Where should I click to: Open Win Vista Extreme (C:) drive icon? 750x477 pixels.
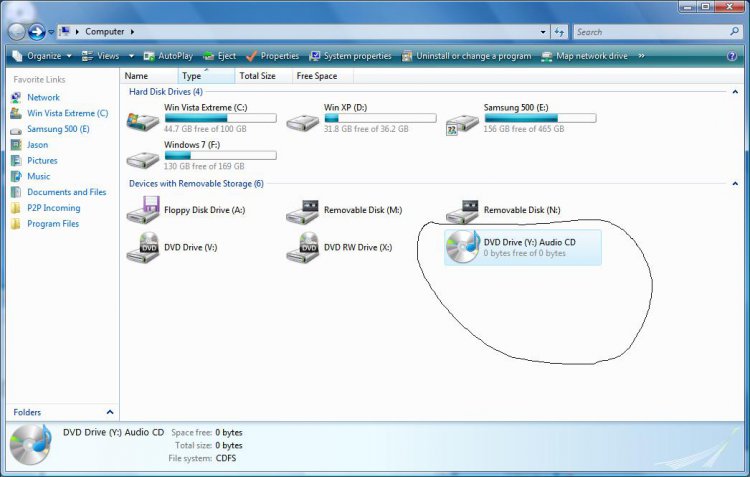pyautogui.click(x=143, y=121)
